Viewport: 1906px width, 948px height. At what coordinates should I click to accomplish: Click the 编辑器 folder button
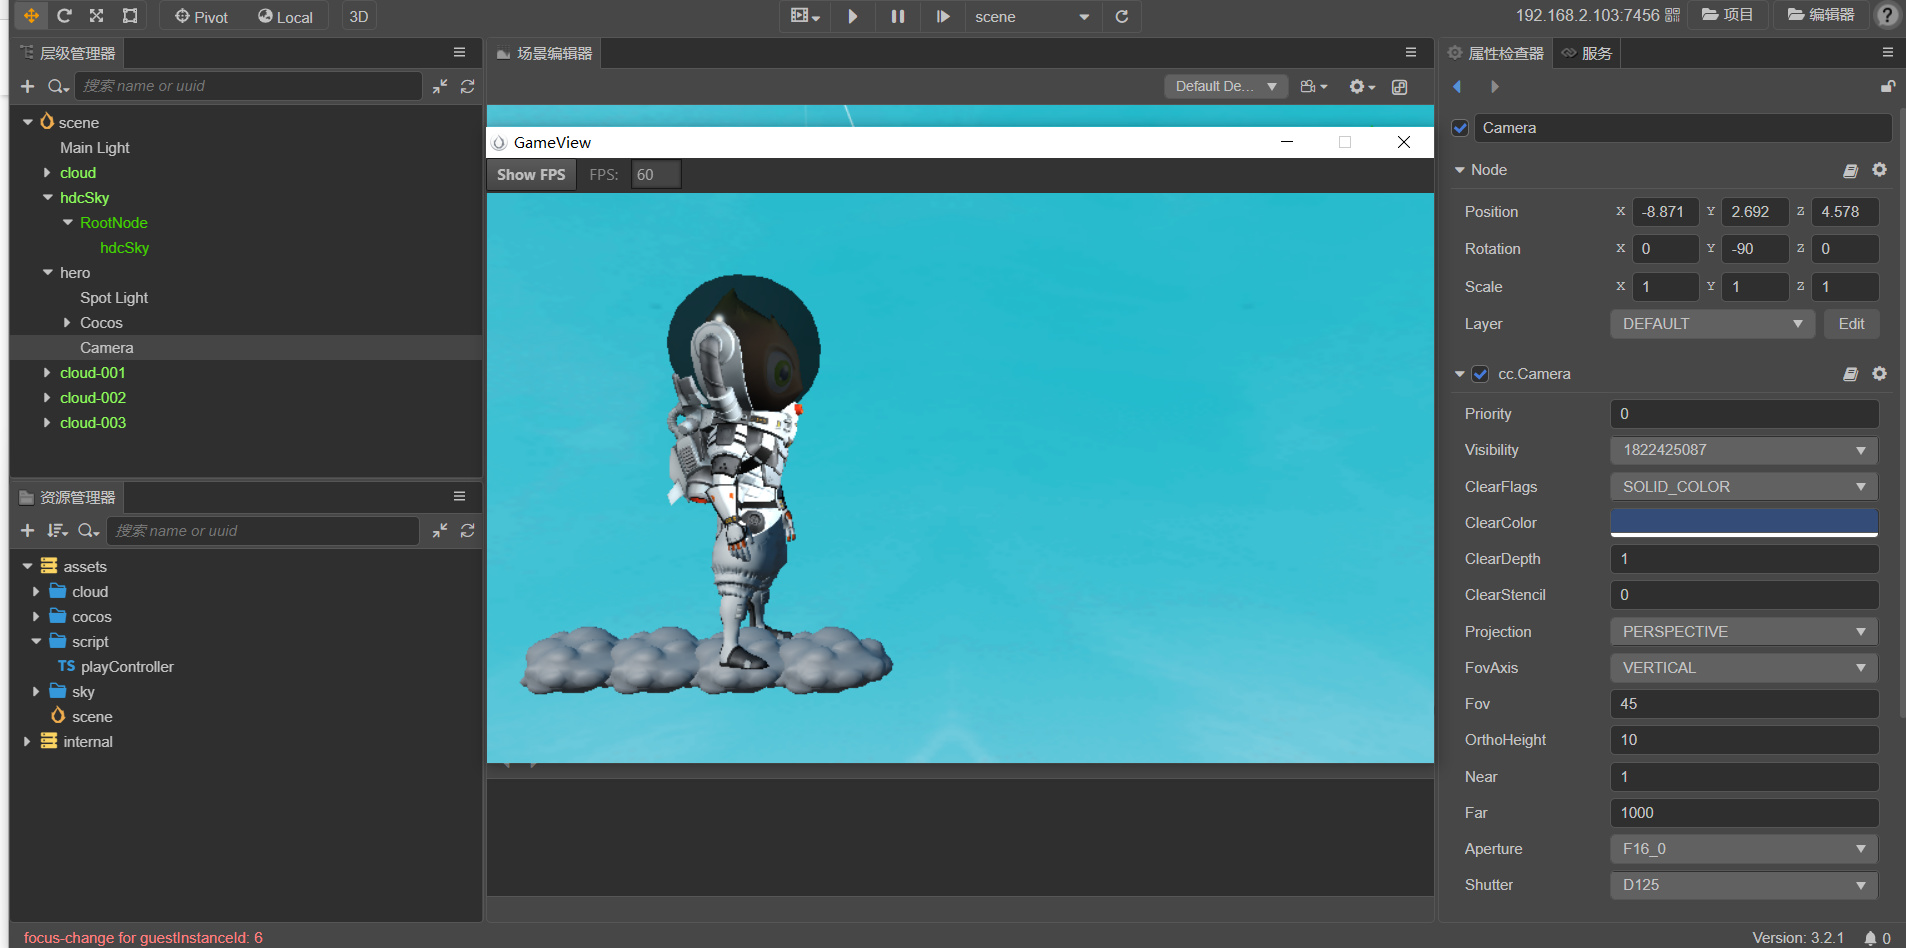pyautogui.click(x=1821, y=15)
